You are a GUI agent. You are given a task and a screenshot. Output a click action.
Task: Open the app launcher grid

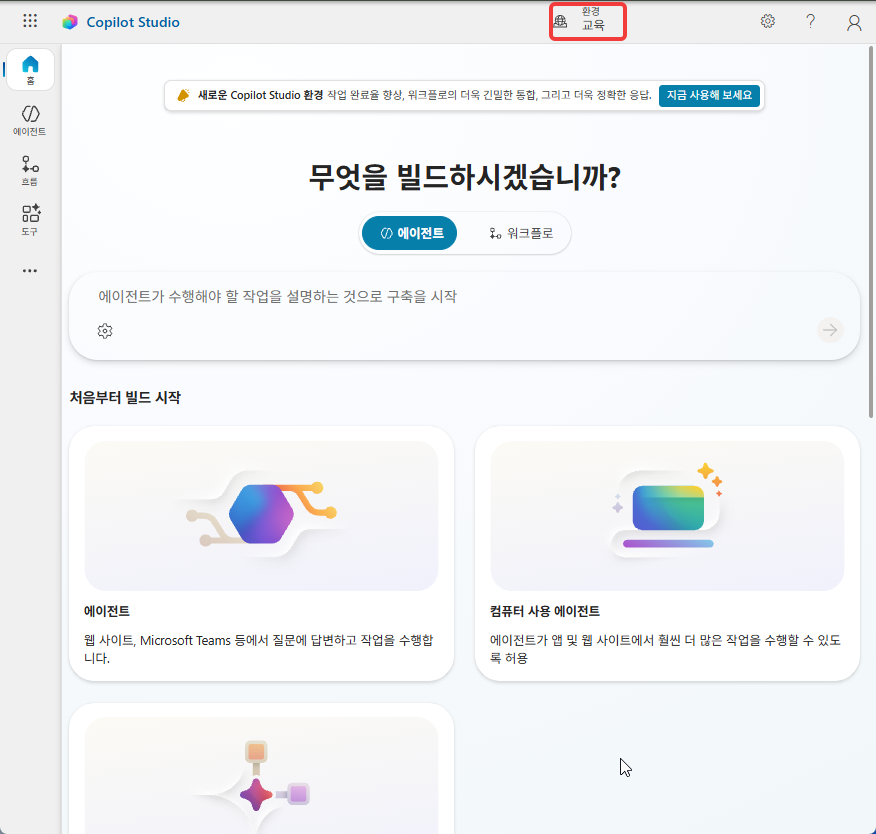click(x=30, y=21)
